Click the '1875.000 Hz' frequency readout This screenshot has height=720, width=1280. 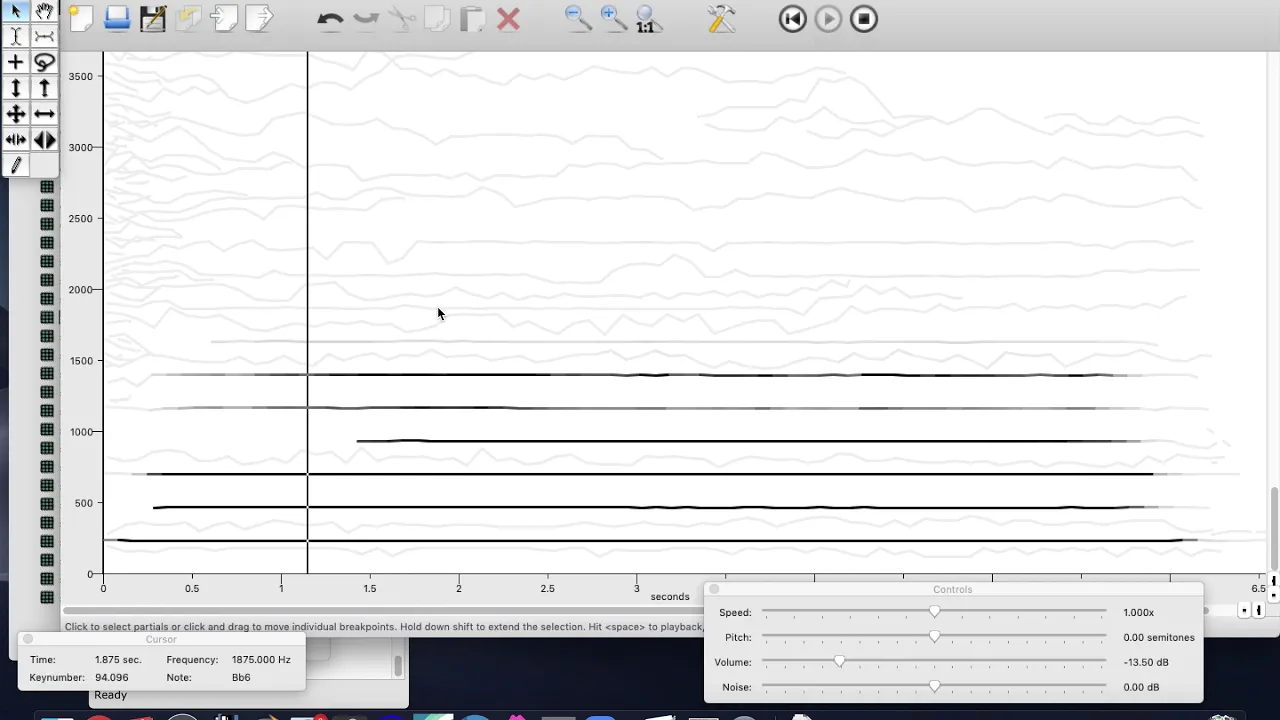click(x=261, y=660)
